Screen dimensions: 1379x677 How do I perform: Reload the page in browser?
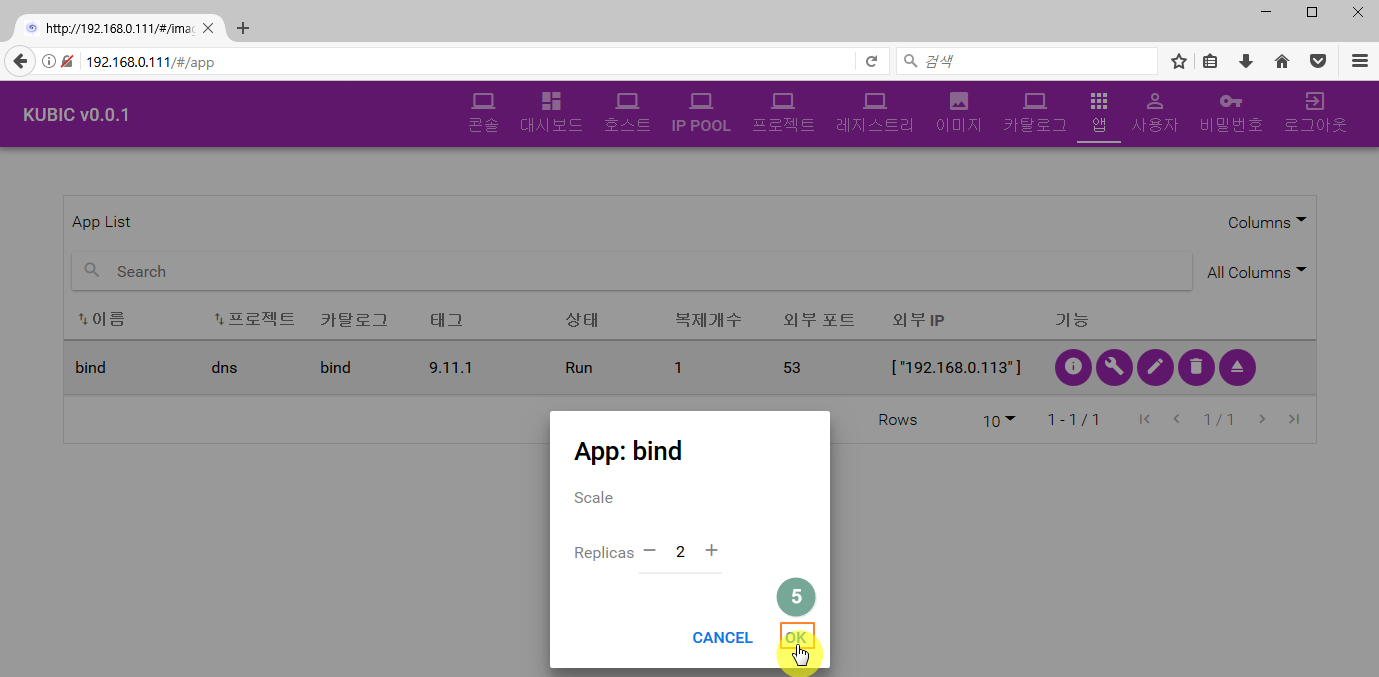[x=871, y=61]
